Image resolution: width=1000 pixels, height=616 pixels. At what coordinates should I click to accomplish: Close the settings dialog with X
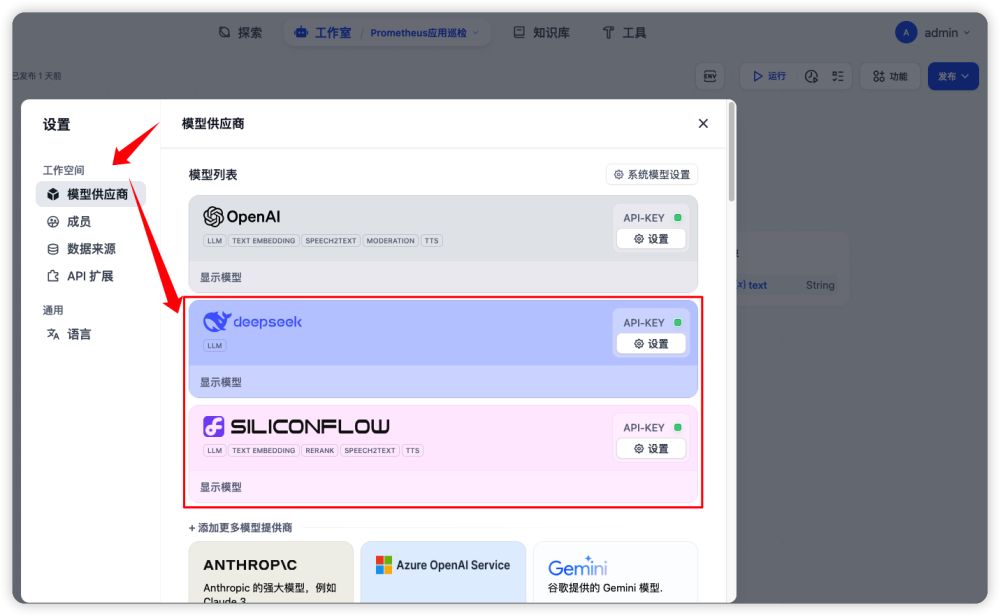click(703, 123)
